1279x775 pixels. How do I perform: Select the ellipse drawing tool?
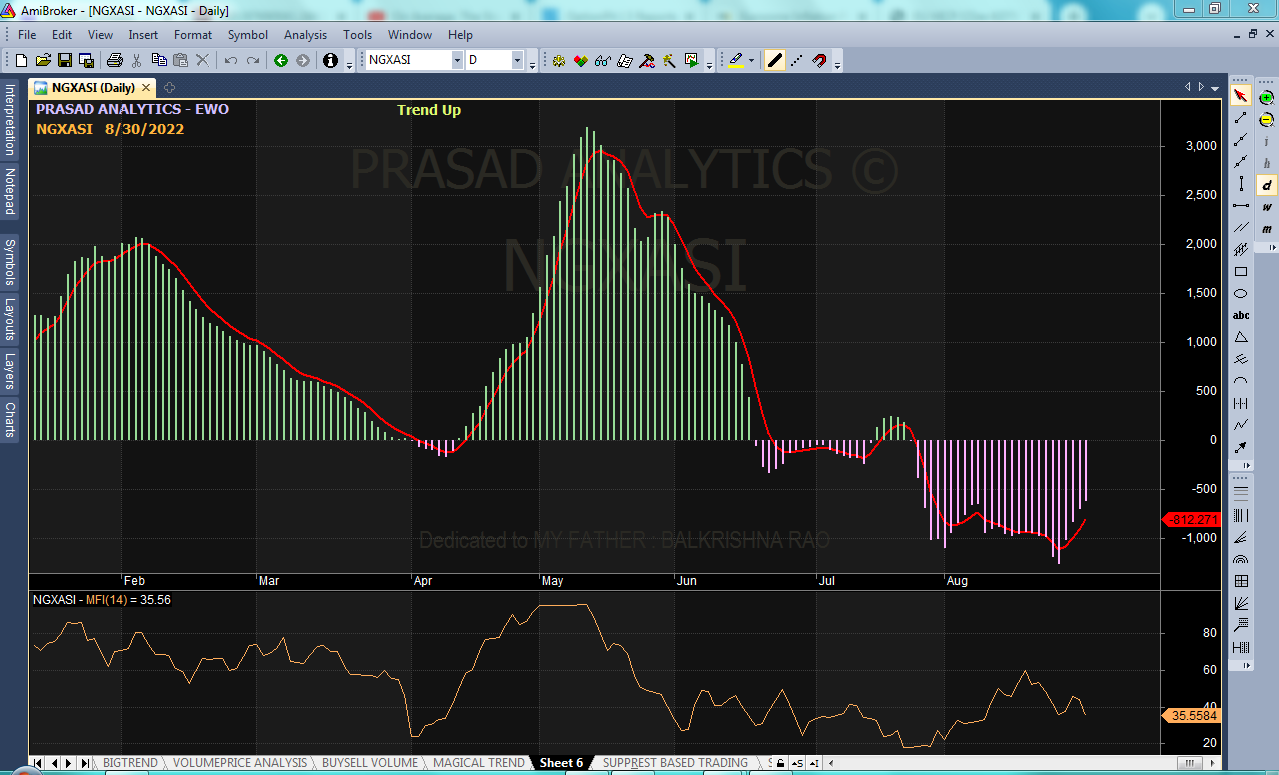(1241, 293)
